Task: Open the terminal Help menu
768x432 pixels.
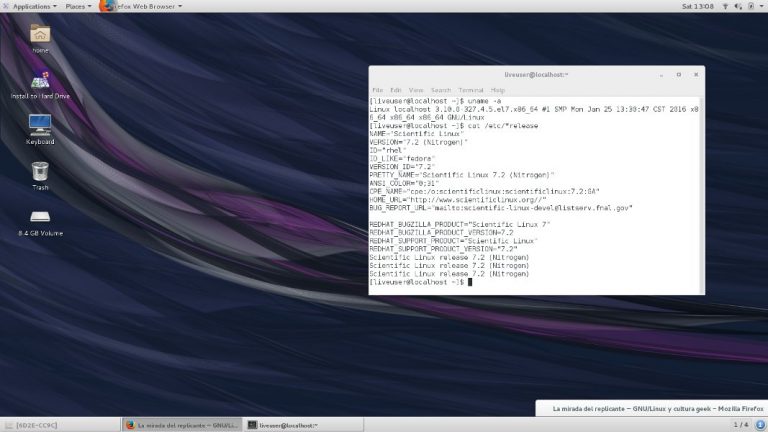Action: pos(497,90)
